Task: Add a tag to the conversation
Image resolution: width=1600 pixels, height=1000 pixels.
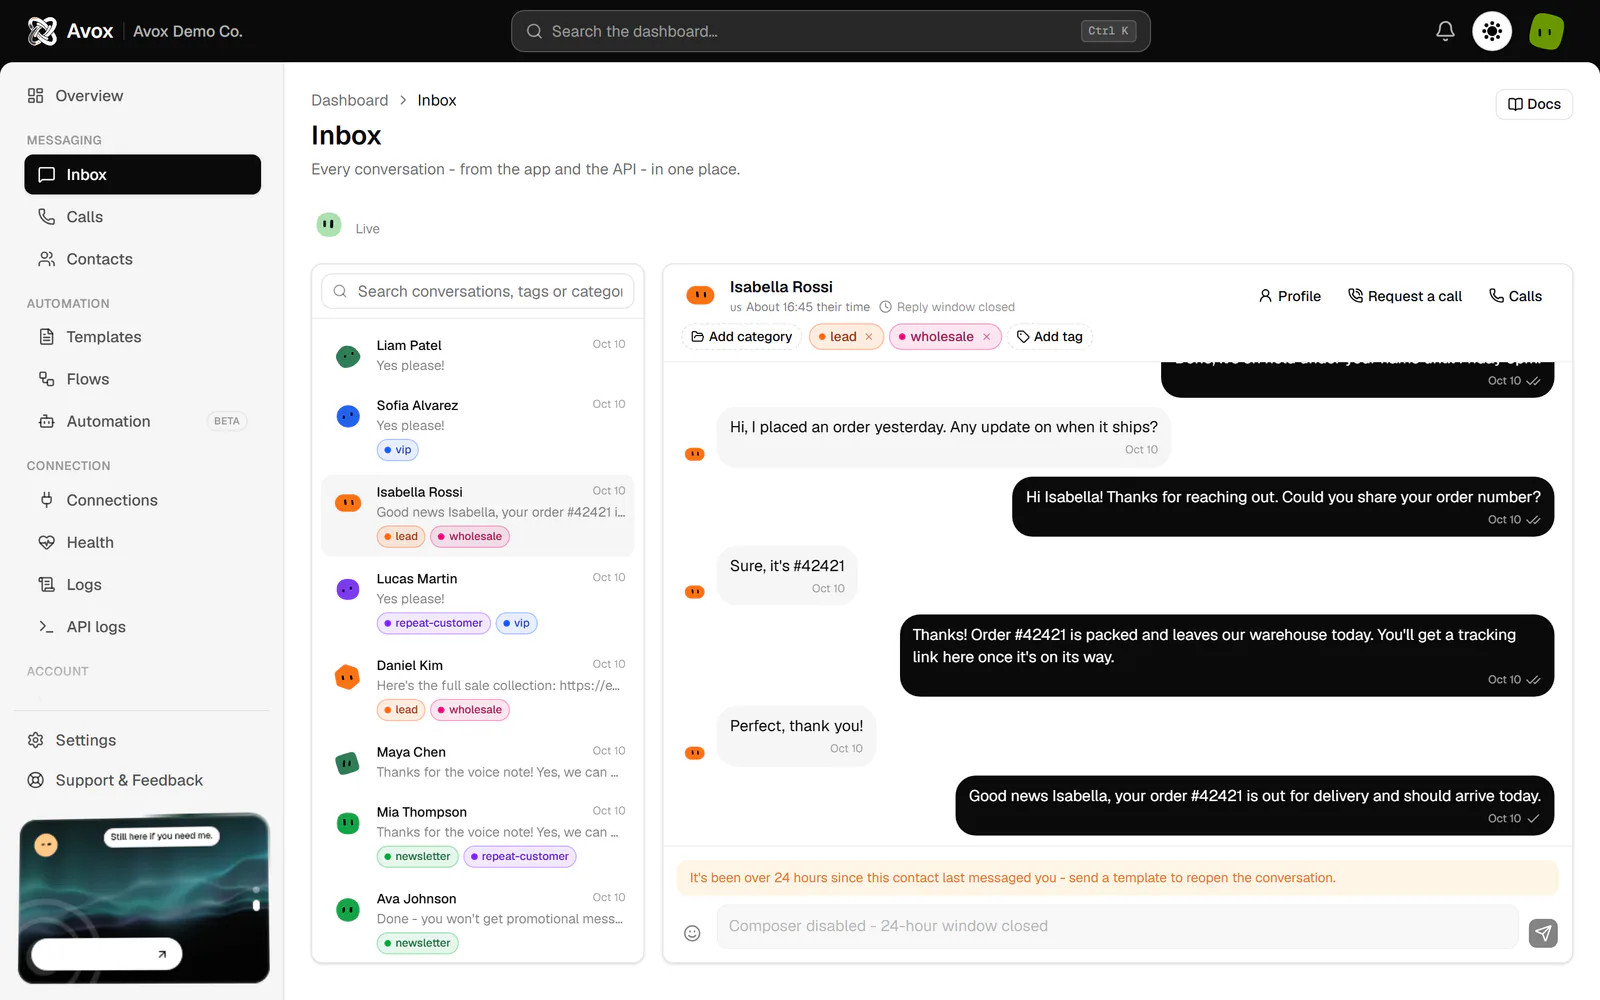Action: click(1050, 337)
